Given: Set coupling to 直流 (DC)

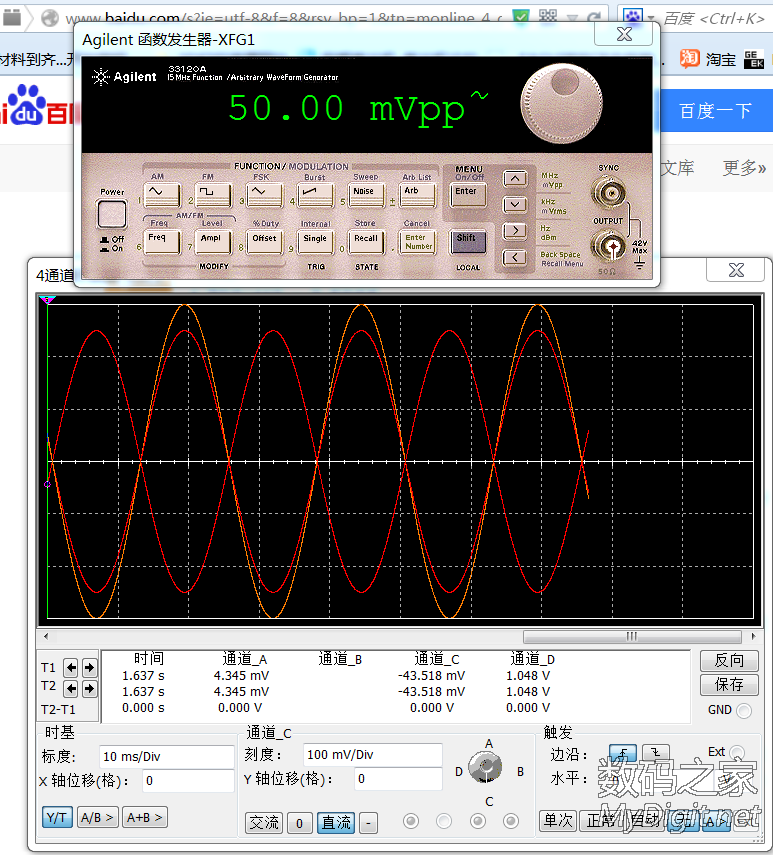Looking at the screenshot, I should [x=336, y=822].
